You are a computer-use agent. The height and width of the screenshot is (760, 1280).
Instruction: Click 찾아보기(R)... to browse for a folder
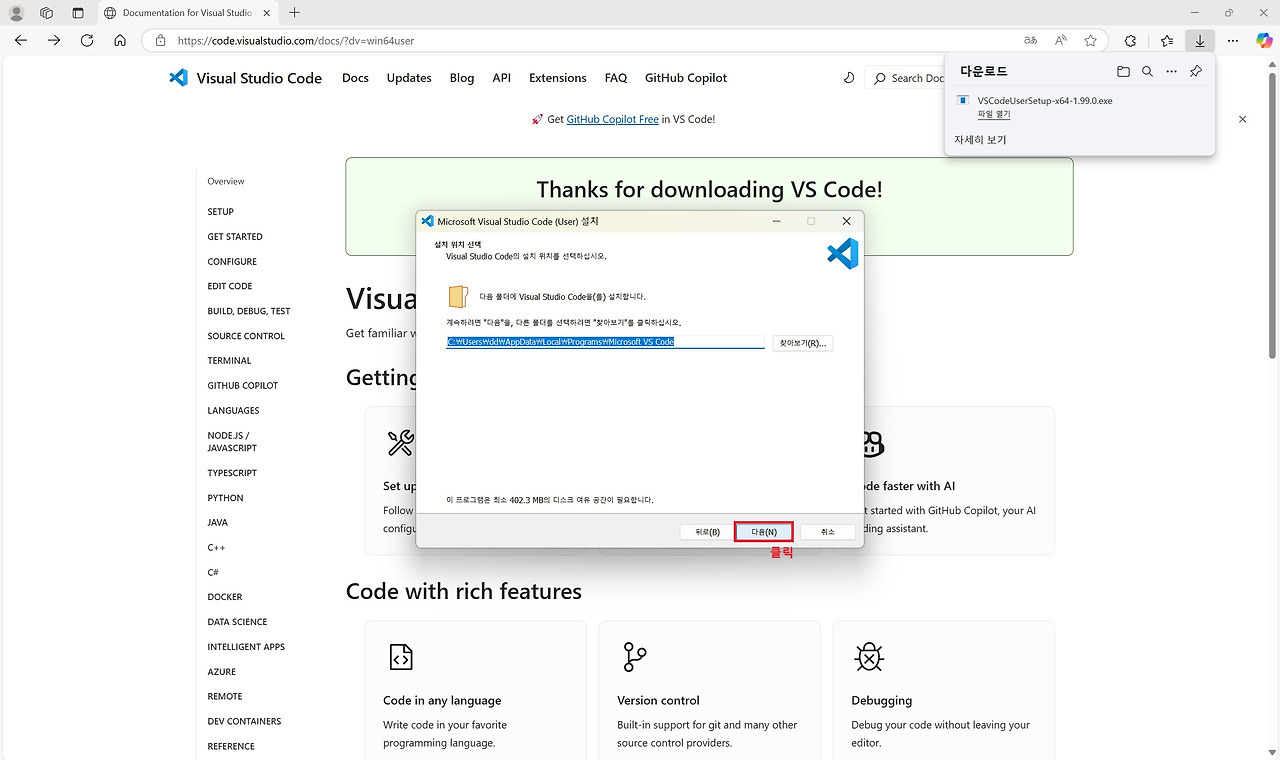803,343
